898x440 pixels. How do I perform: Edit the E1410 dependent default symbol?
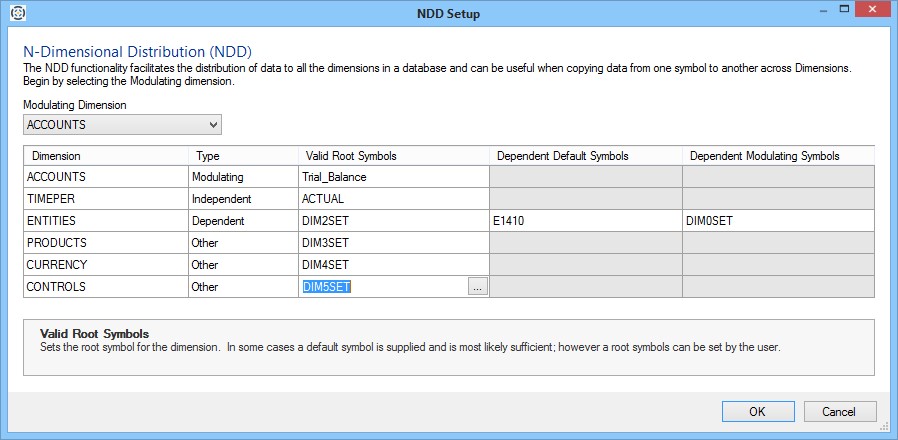tap(585, 221)
